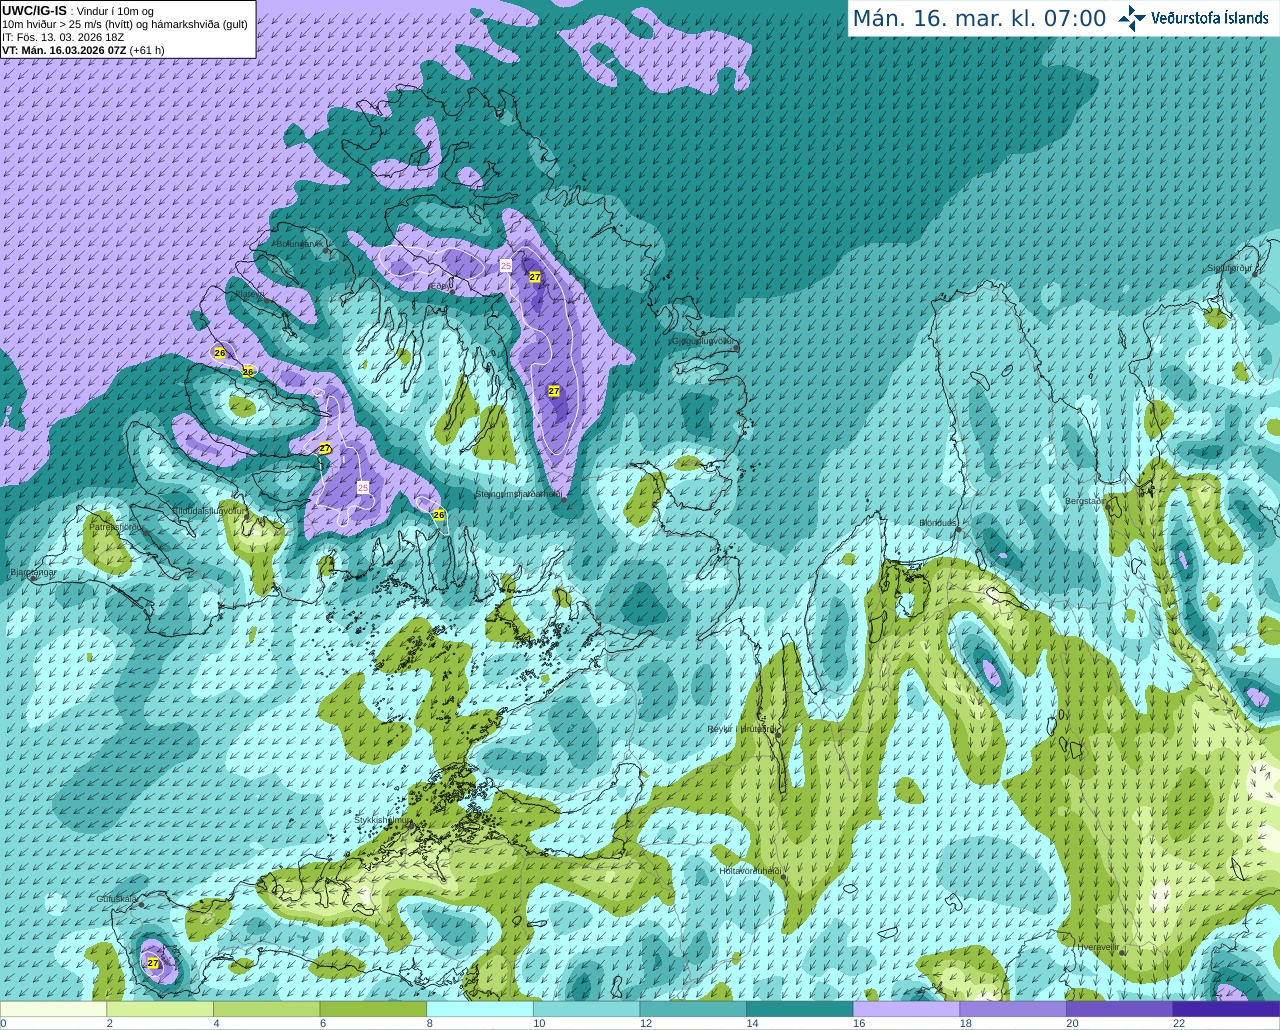1280x1030 pixels.
Task: Click the Gufuskálar station label
Action: coord(116,899)
